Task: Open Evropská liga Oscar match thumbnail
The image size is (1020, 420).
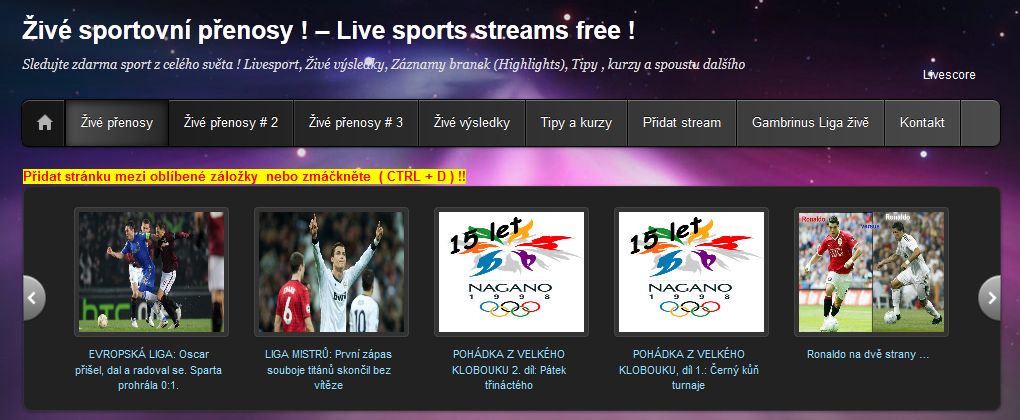Action: (x=152, y=272)
